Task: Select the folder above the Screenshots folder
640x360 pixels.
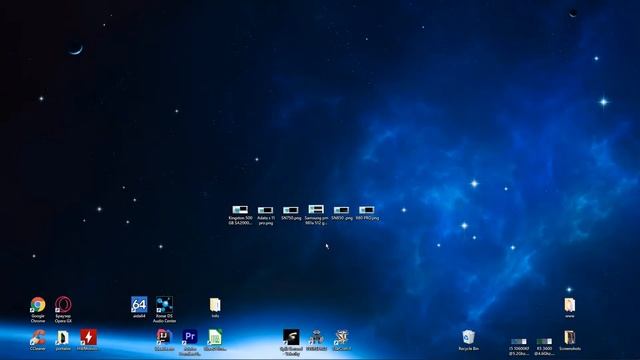Action: pos(570,305)
